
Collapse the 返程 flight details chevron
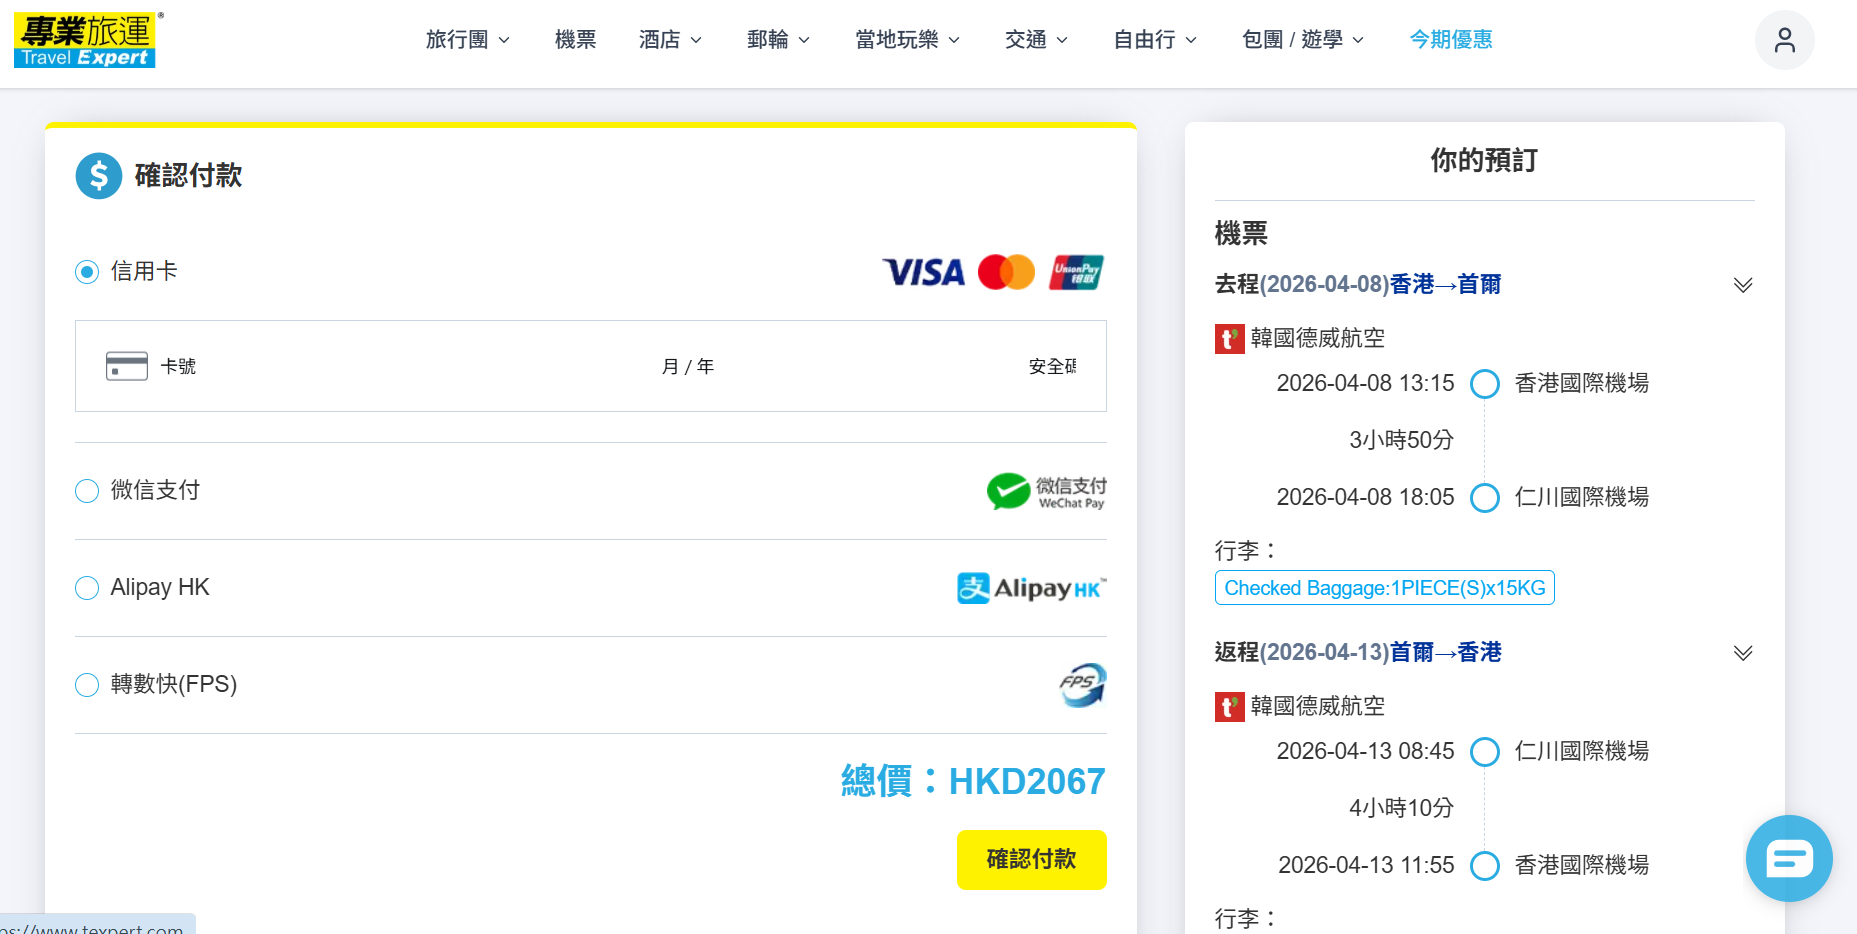(1742, 653)
